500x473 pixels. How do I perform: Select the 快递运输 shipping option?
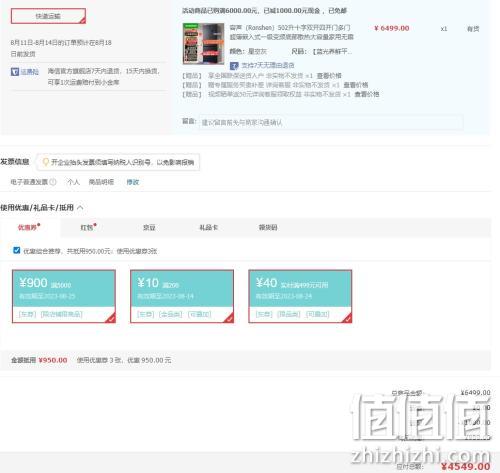click(x=48, y=16)
